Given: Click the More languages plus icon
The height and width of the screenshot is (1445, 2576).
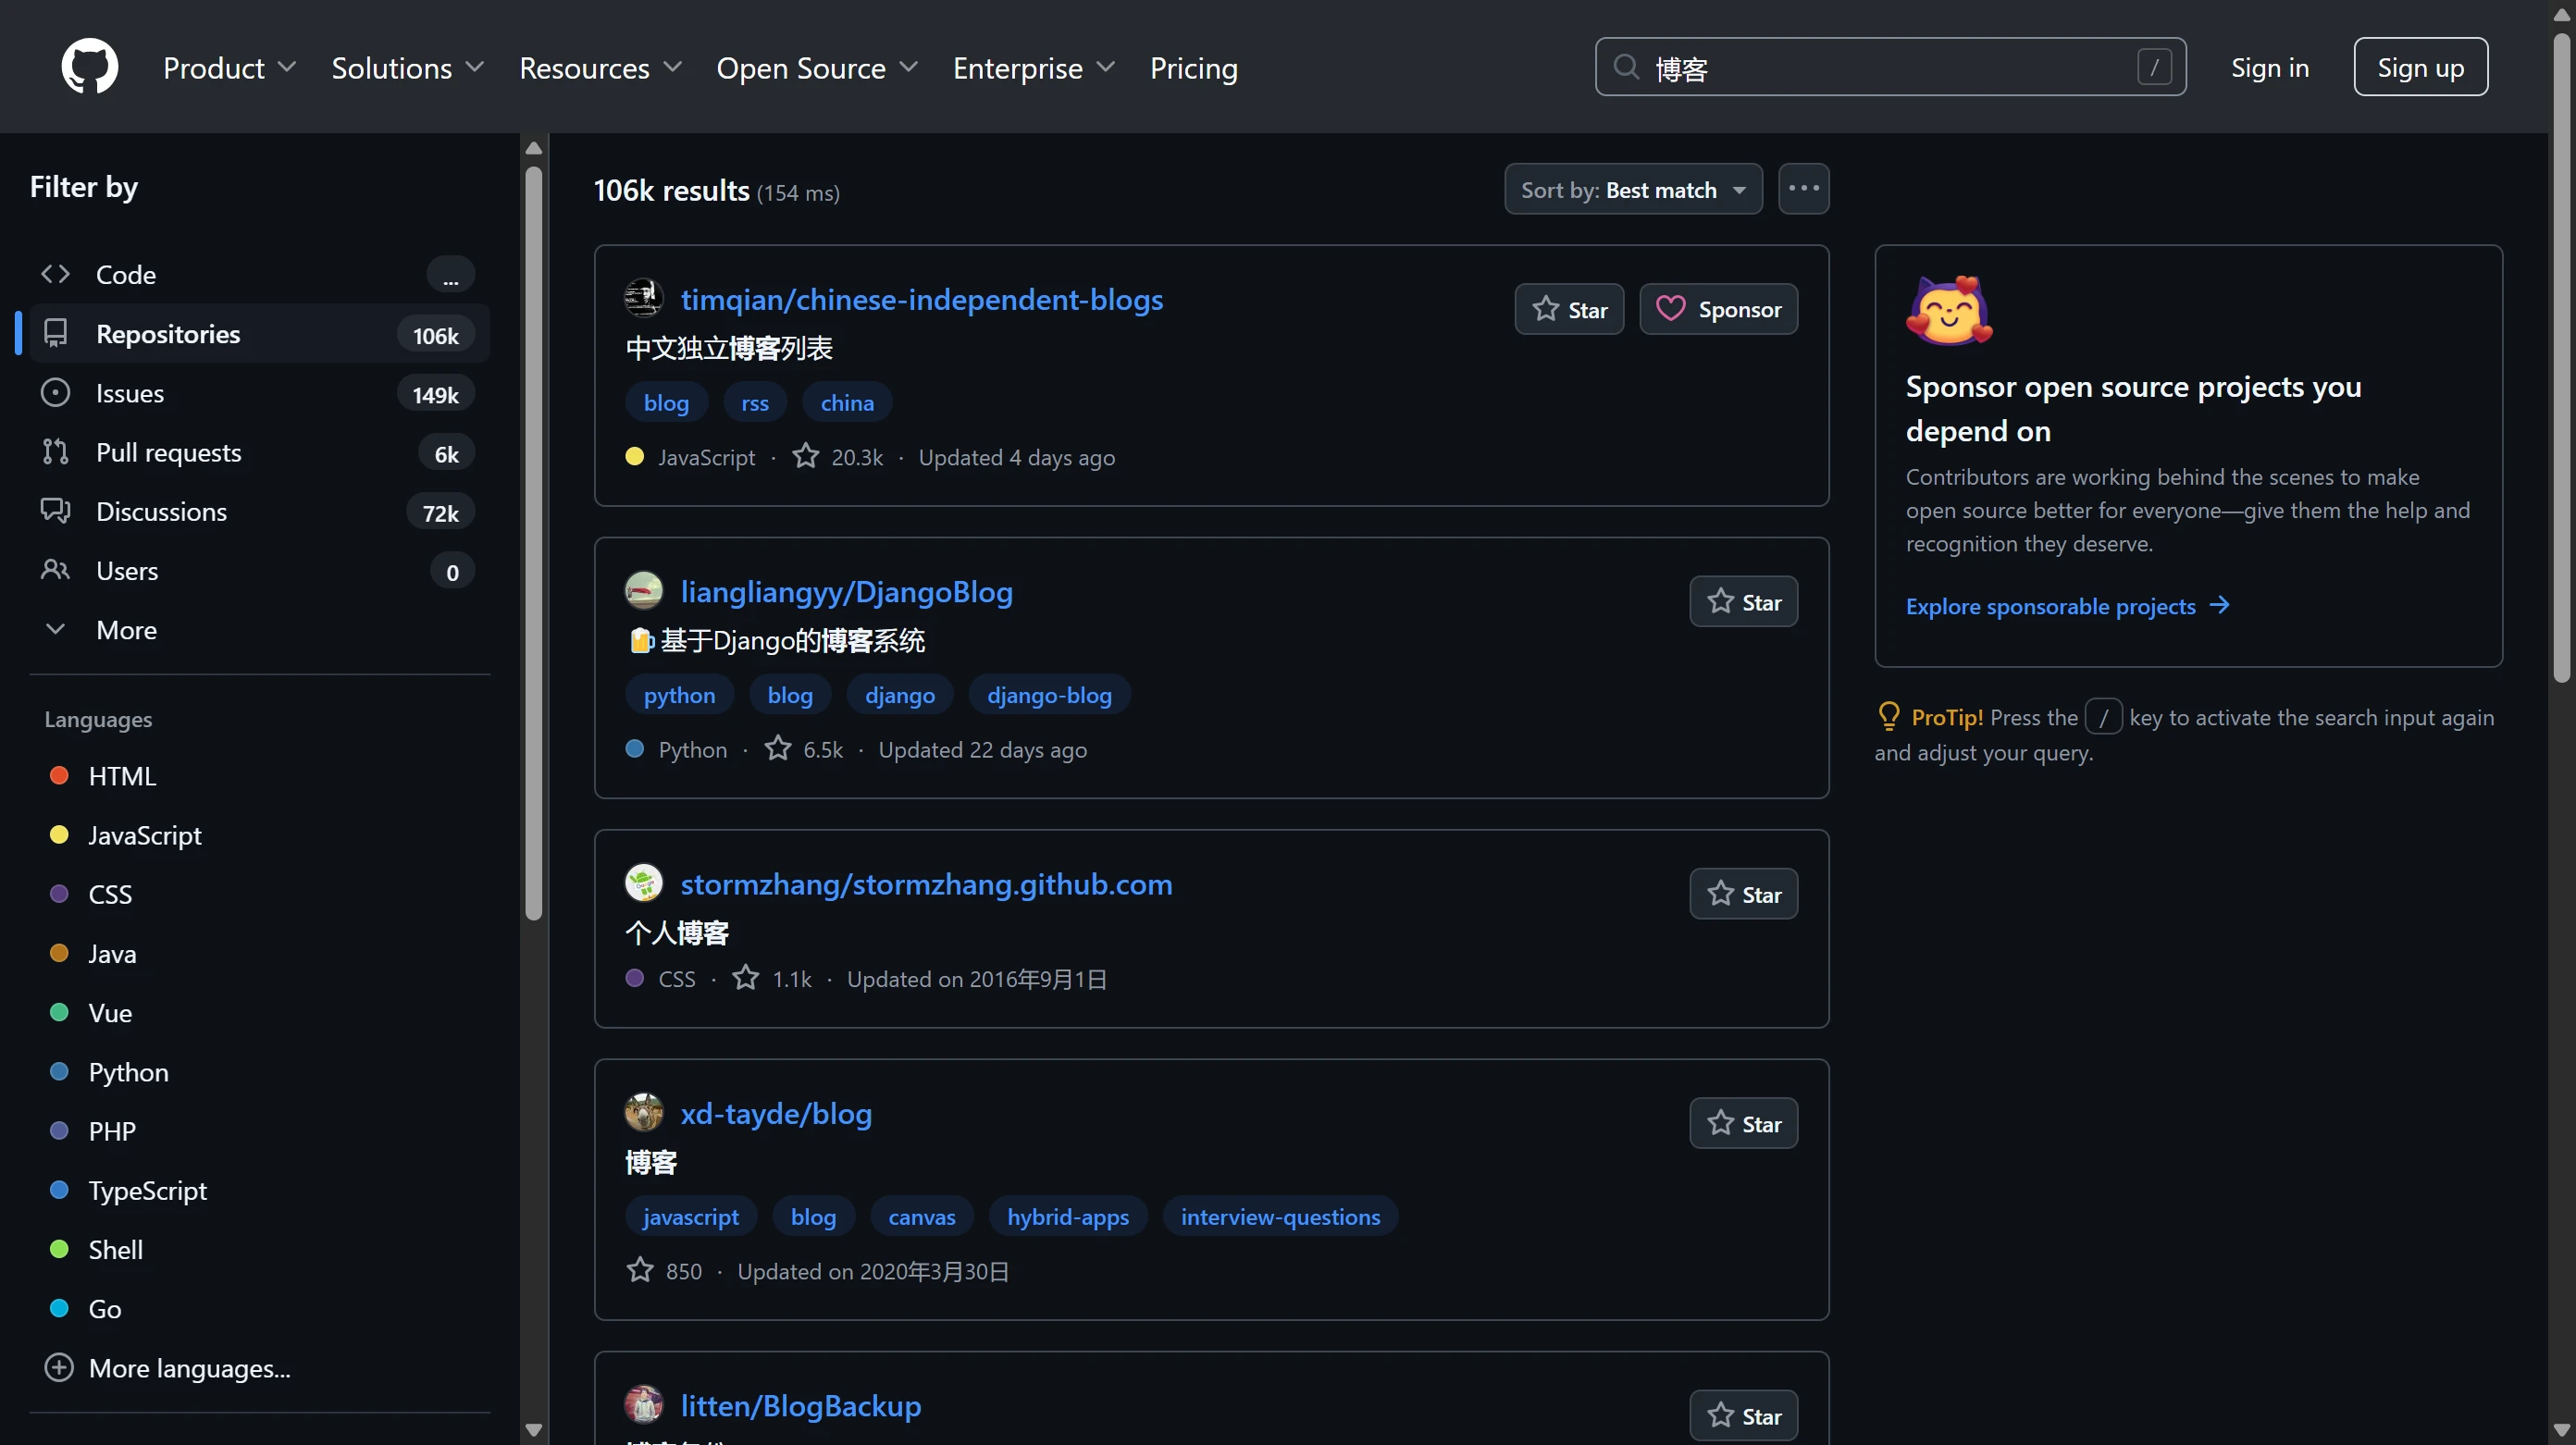Looking at the screenshot, I should 59,1367.
